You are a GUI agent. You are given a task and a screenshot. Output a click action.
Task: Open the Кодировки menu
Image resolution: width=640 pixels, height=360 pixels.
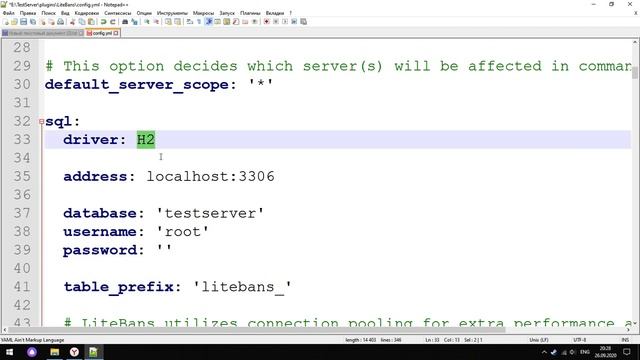(87, 13)
